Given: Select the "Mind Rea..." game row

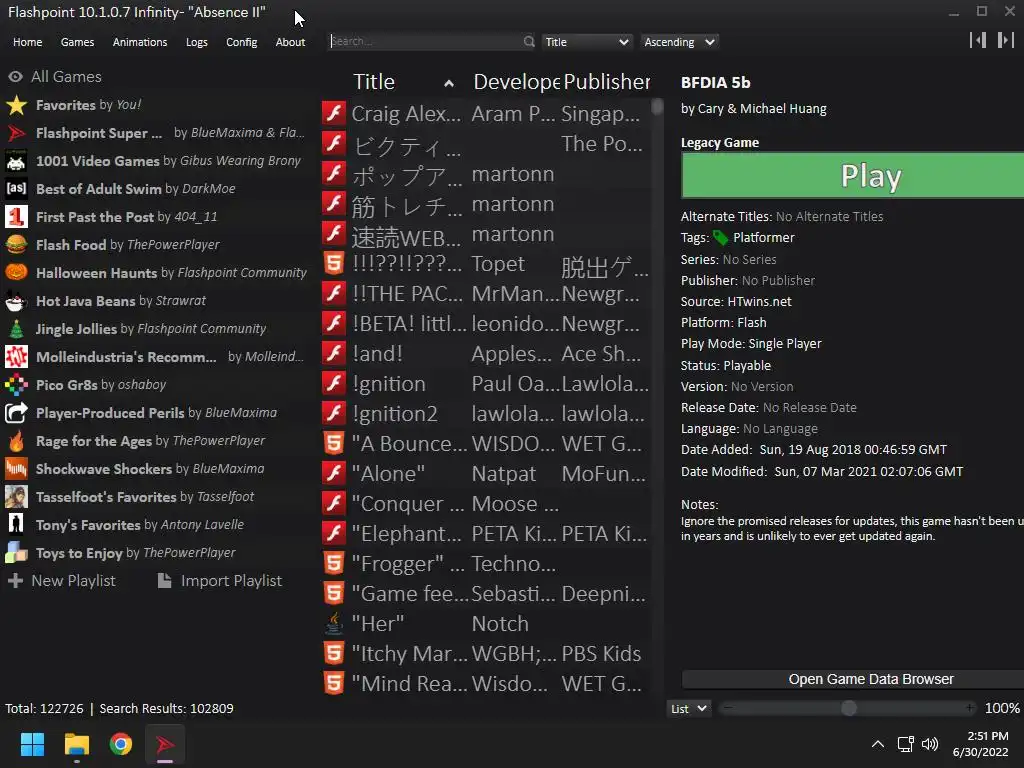Looking at the screenshot, I should click(485, 684).
